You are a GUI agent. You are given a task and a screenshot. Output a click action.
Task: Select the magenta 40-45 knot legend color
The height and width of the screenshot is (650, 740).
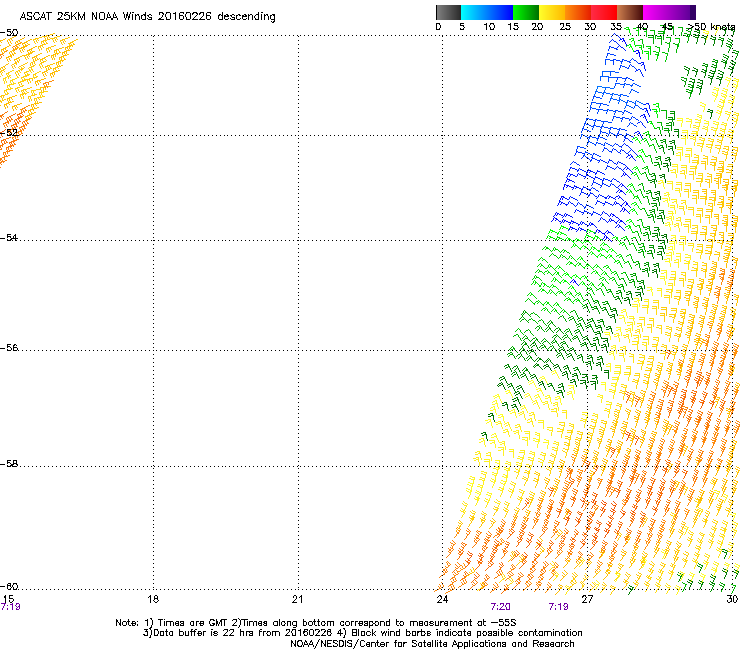point(656,12)
